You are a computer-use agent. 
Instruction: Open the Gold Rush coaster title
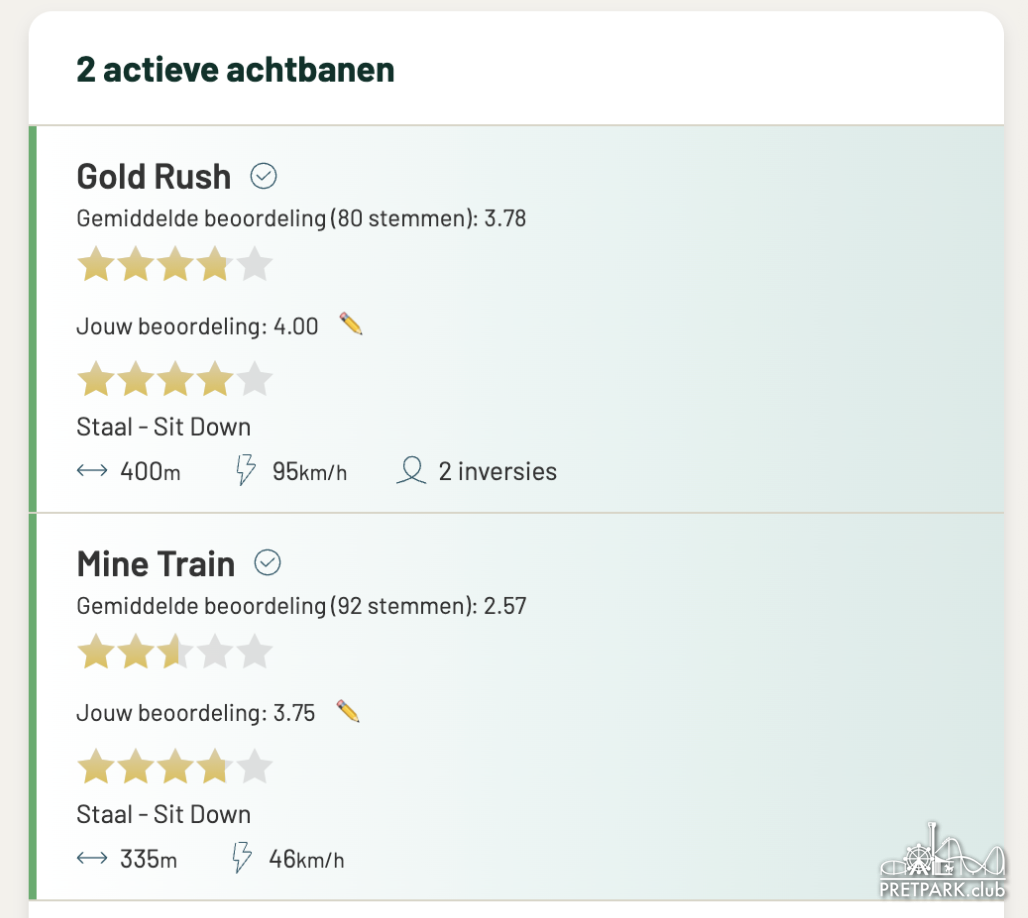coord(154,177)
